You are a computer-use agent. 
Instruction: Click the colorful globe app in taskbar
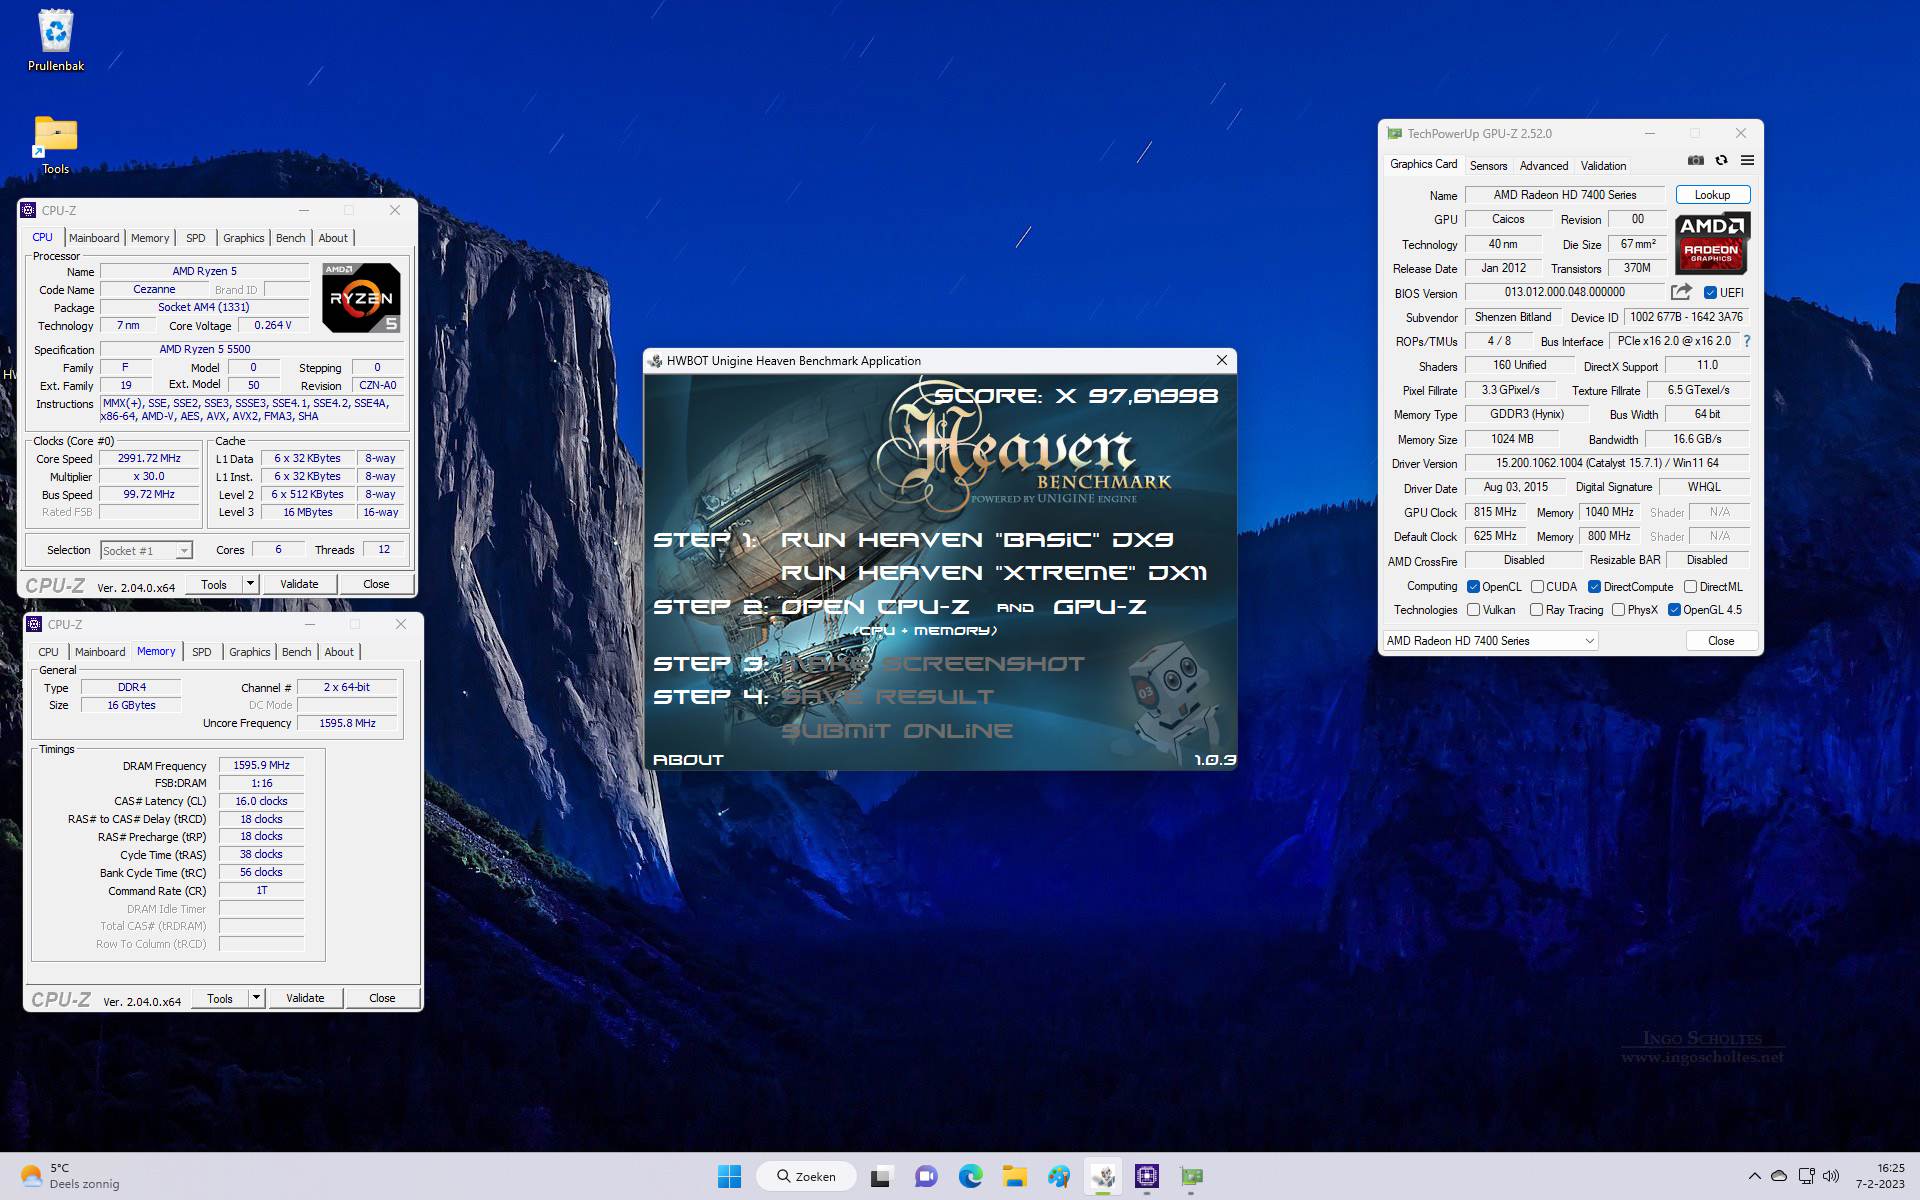(x=1059, y=1176)
